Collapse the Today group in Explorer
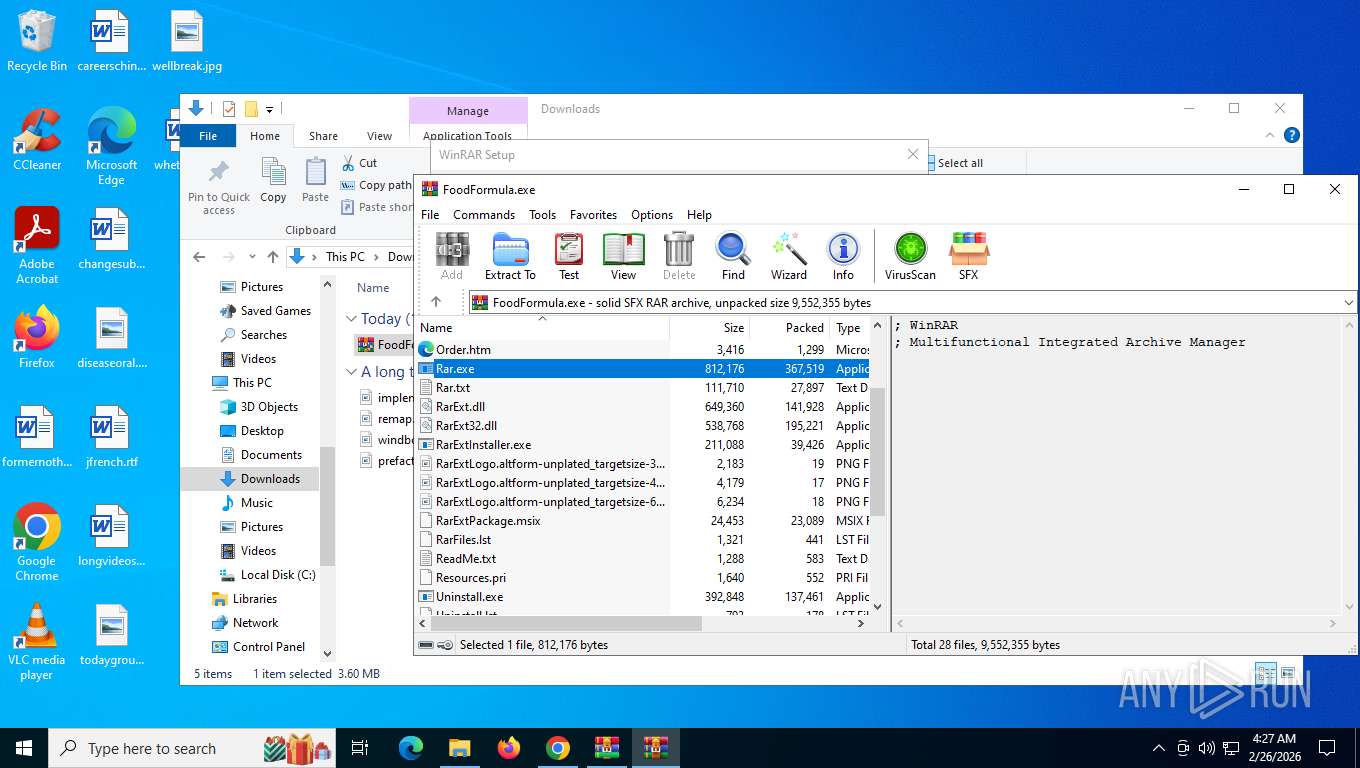The image size is (1360, 768). [x=351, y=319]
